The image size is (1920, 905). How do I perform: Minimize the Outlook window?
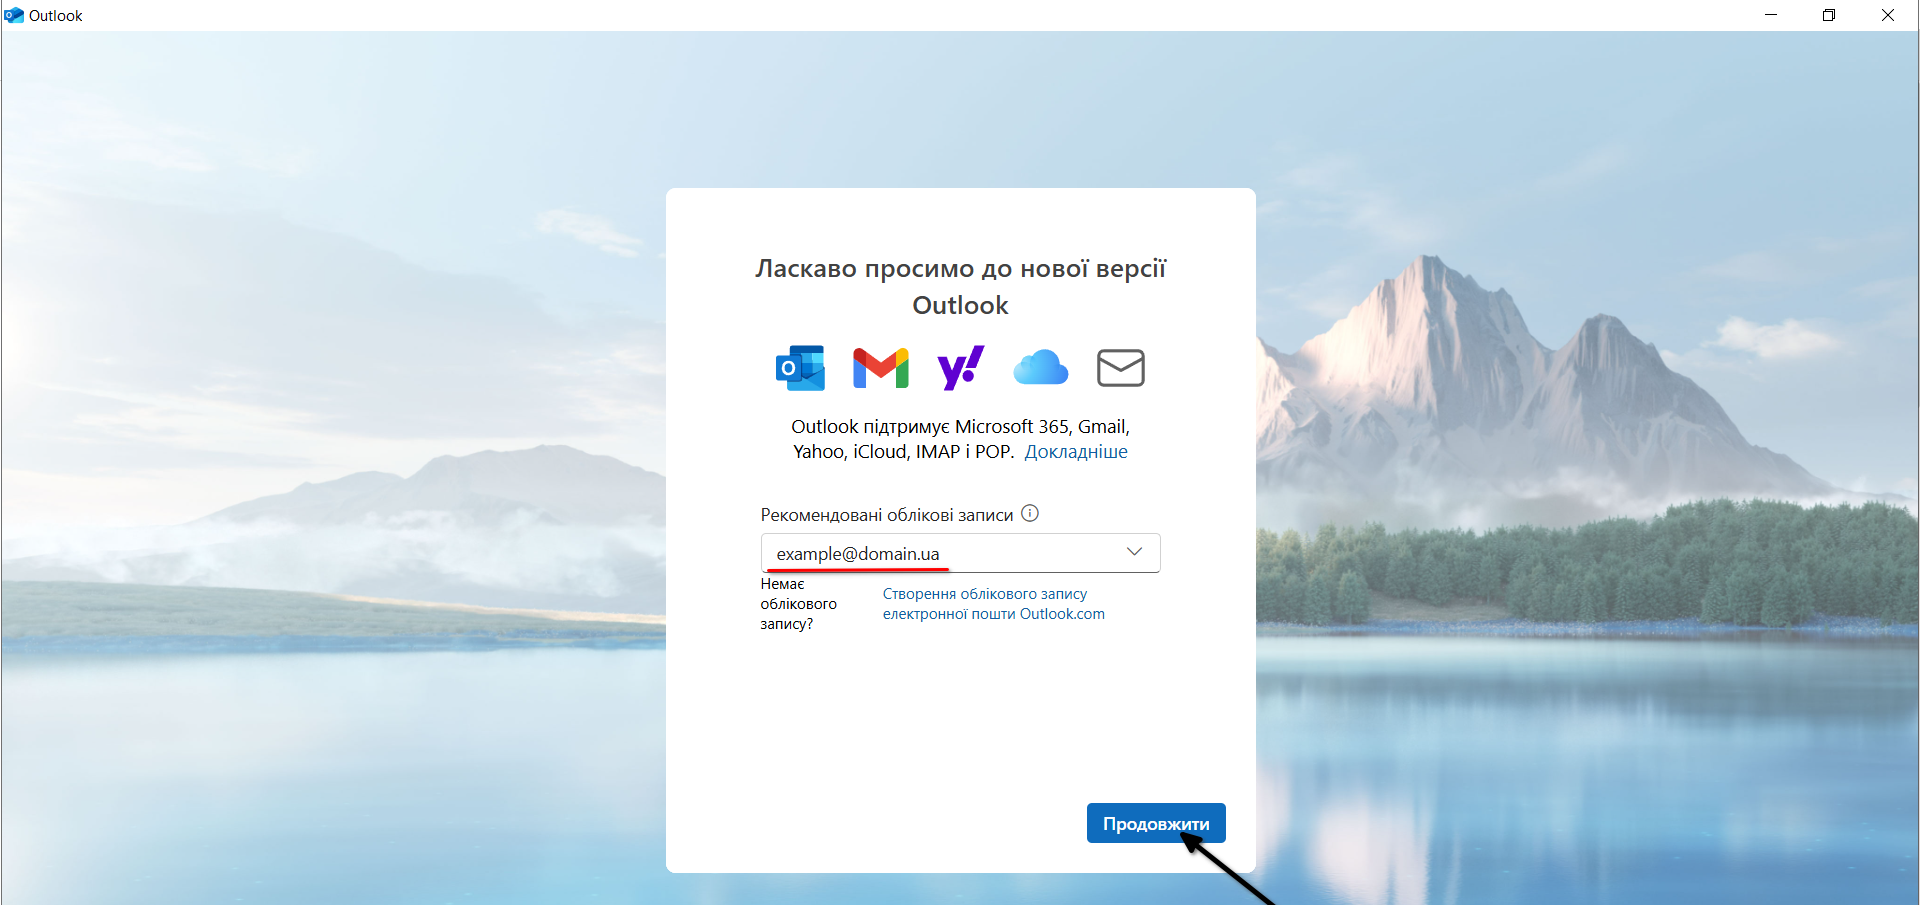[x=1771, y=15]
